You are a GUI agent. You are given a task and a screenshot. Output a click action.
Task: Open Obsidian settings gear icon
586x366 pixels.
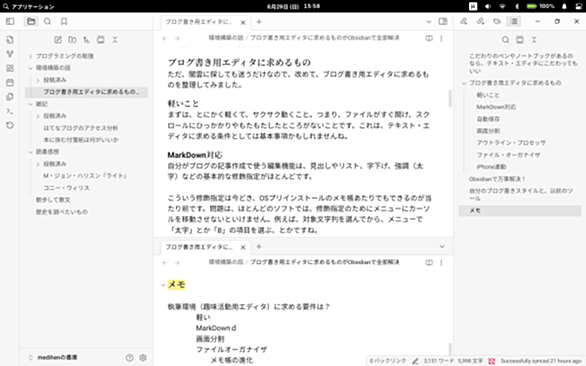pyautogui.click(x=143, y=358)
